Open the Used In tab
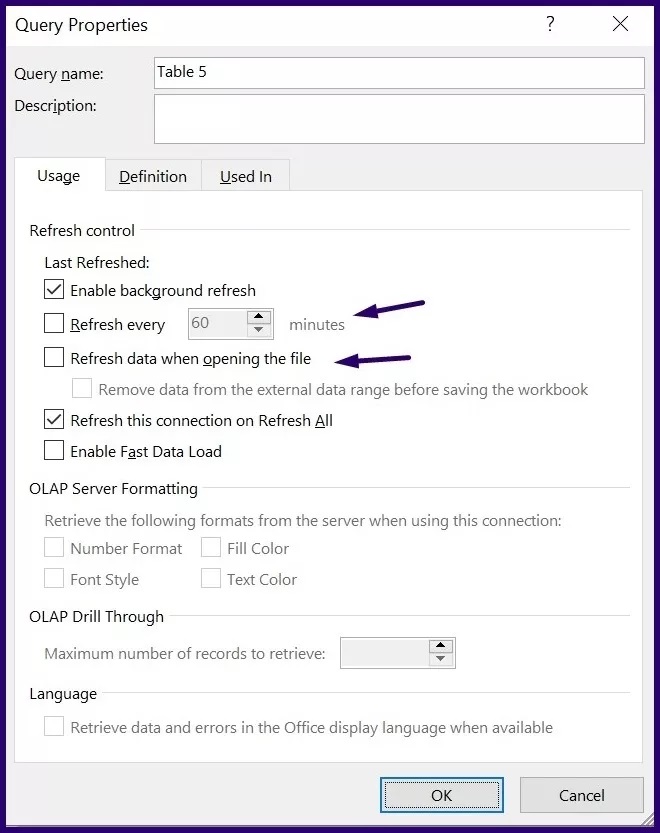This screenshot has height=833, width=660. click(246, 176)
